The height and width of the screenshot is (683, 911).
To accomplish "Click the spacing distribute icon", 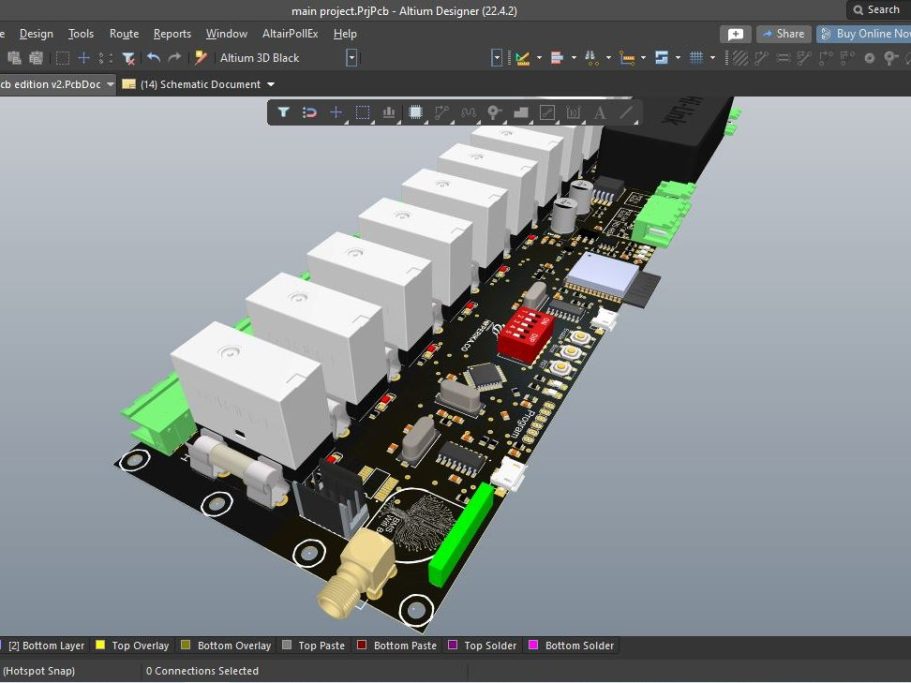I will point(591,58).
